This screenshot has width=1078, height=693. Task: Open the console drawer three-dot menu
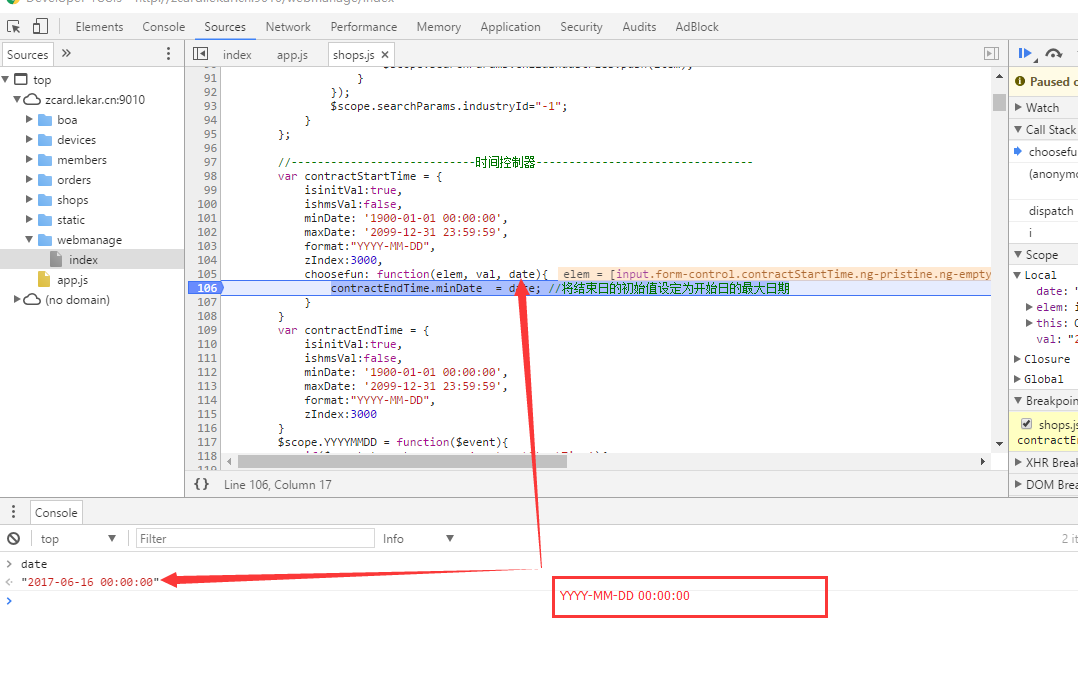click(13, 512)
